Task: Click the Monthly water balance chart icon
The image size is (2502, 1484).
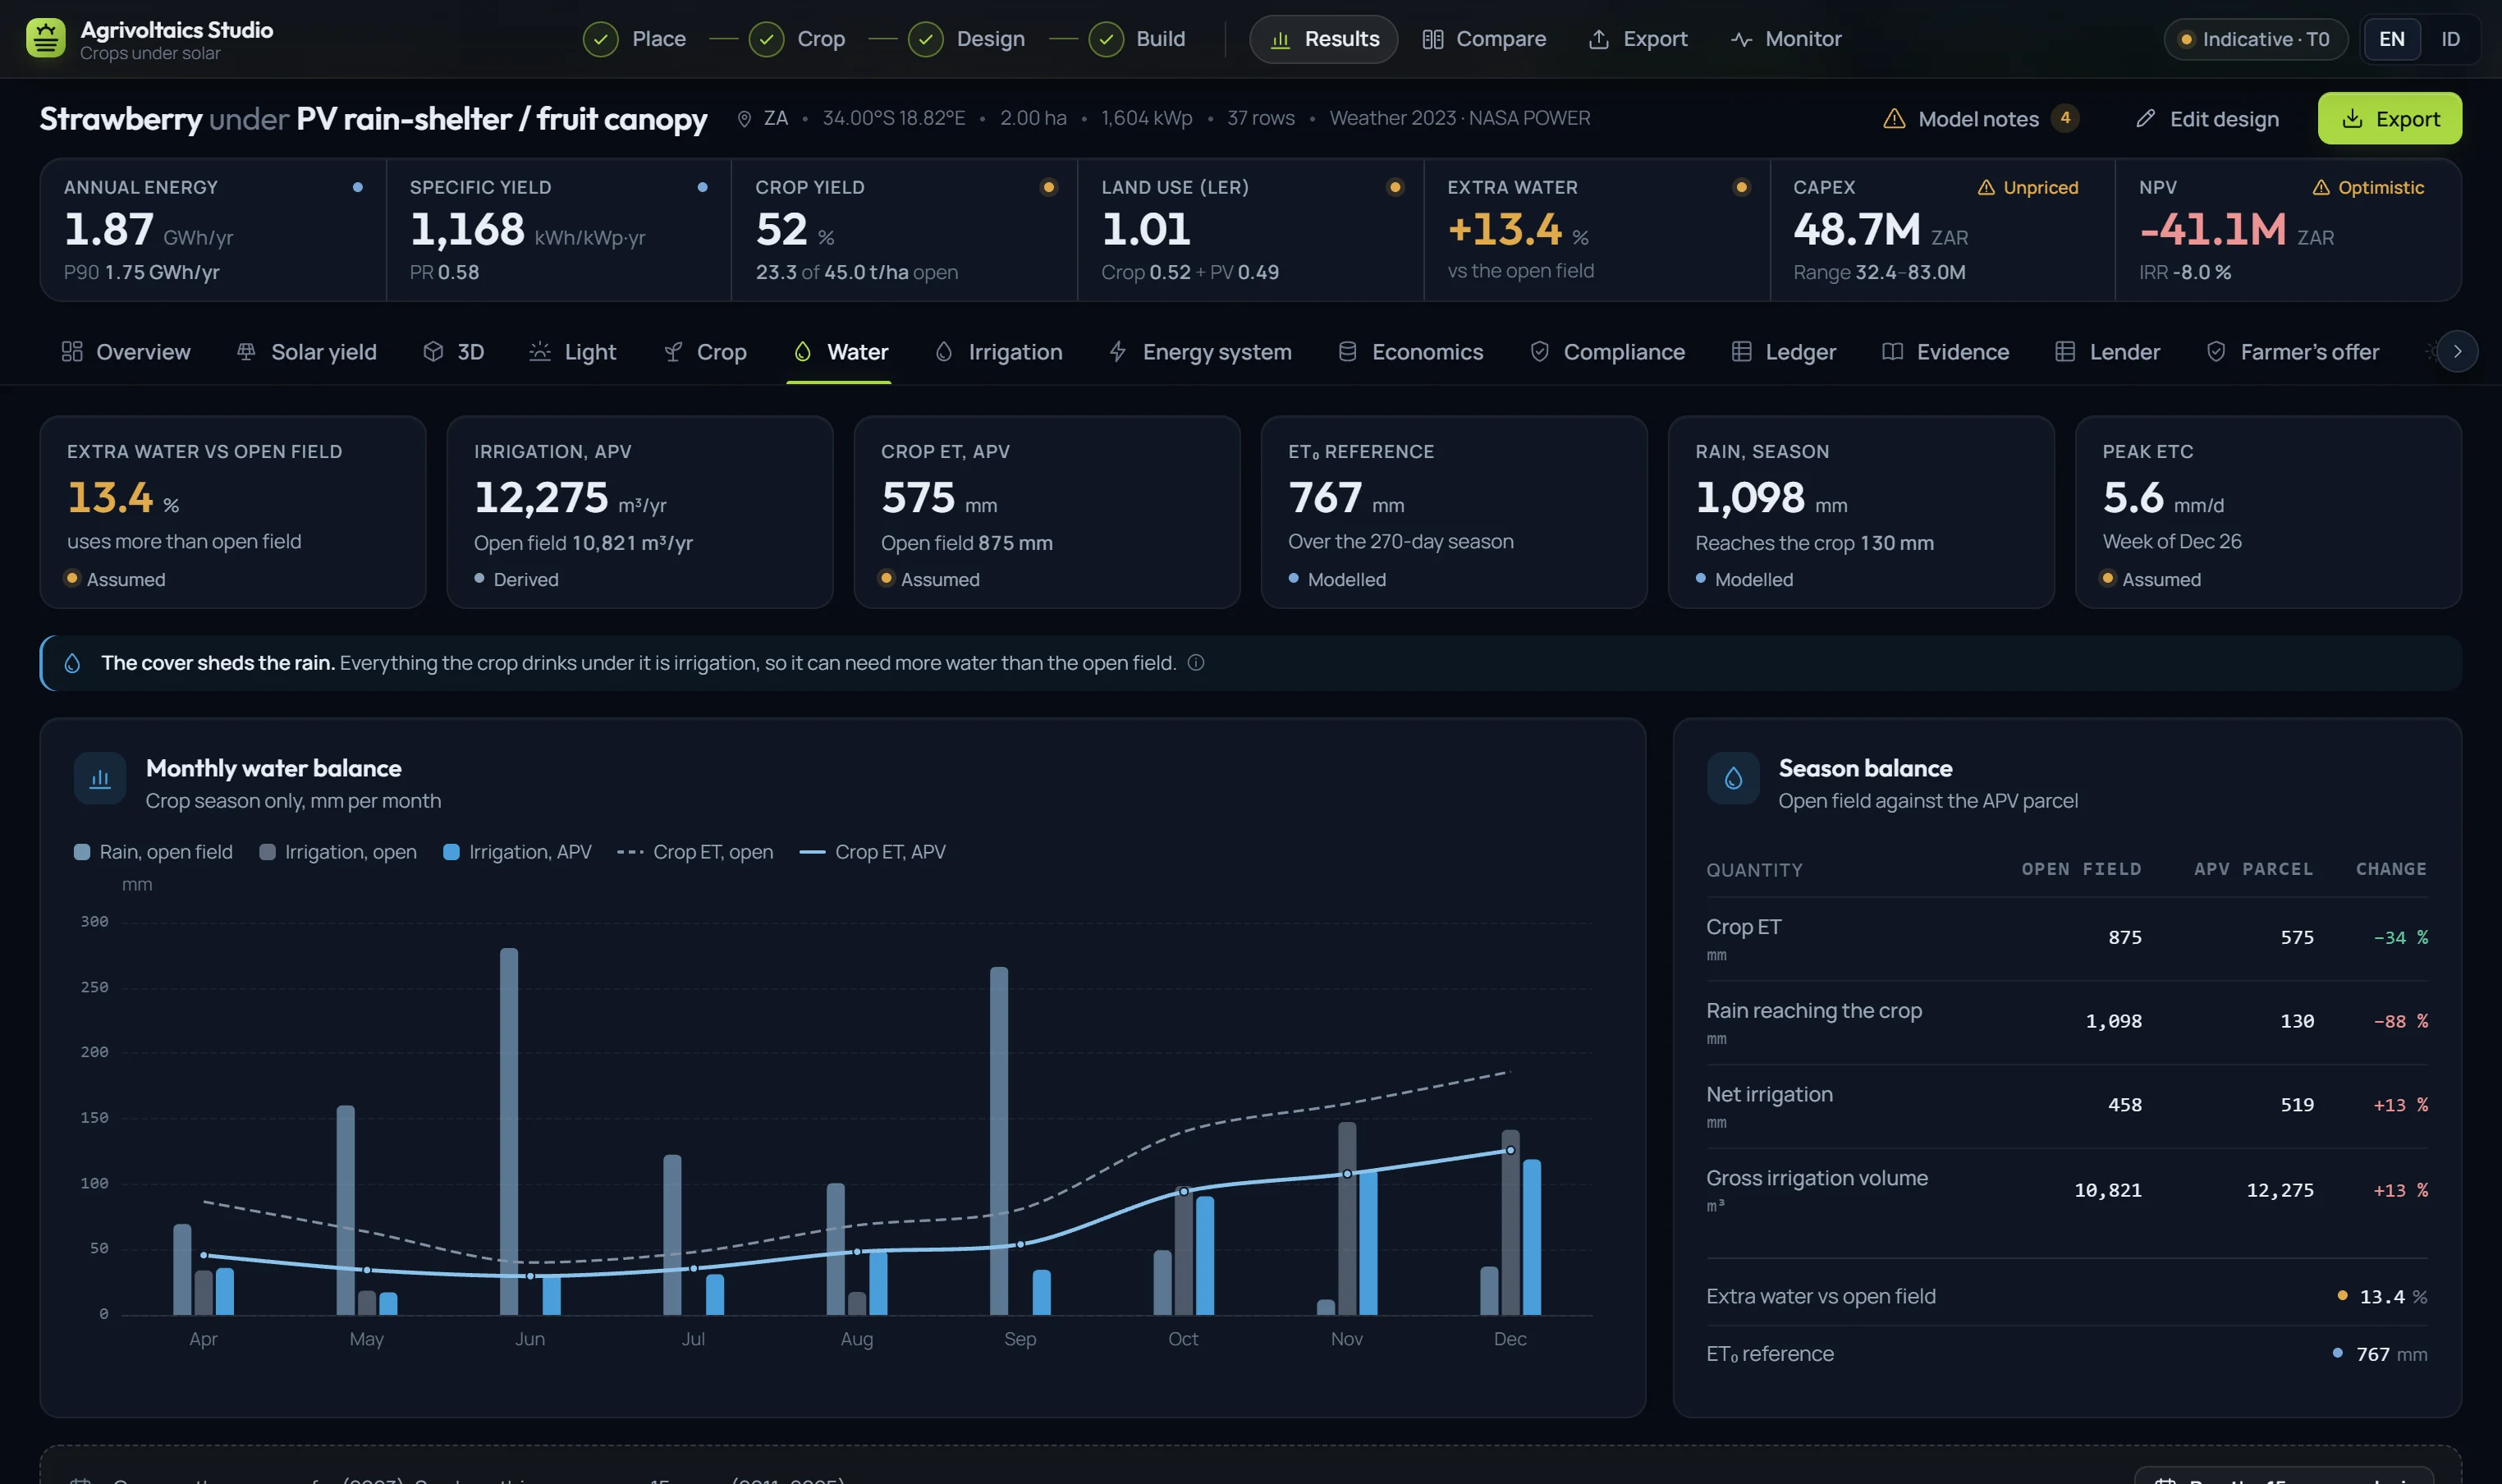Action: (100, 778)
